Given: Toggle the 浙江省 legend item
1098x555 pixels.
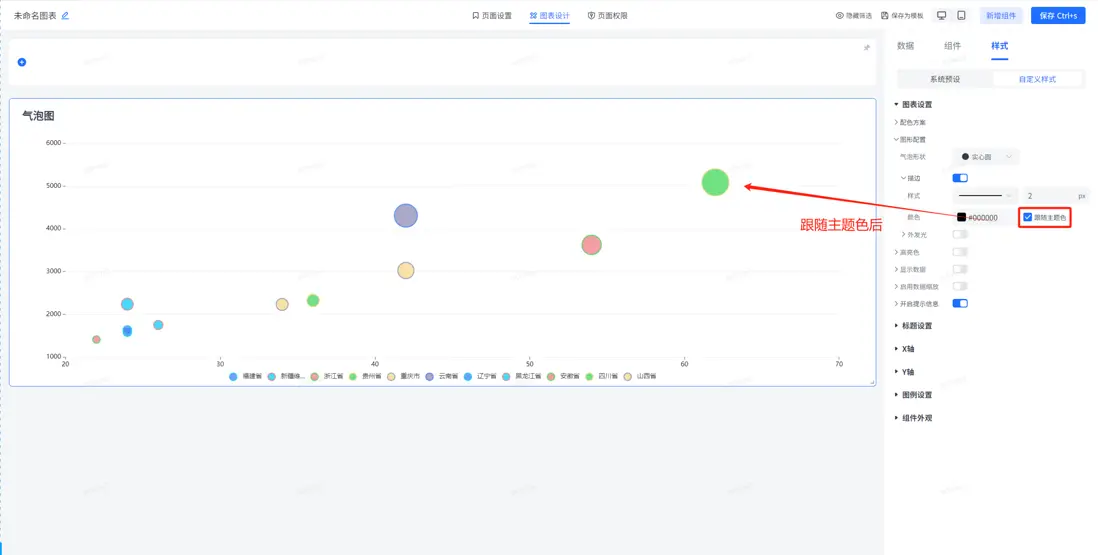Looking at the screenshot, I should [326, 377].
